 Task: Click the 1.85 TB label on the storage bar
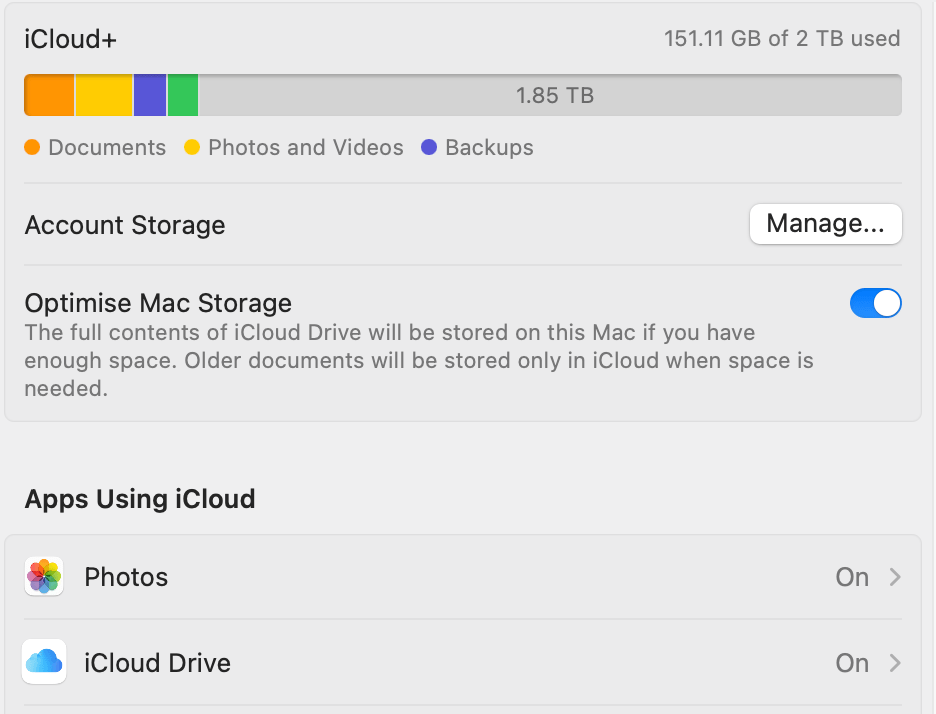[554, 95]
